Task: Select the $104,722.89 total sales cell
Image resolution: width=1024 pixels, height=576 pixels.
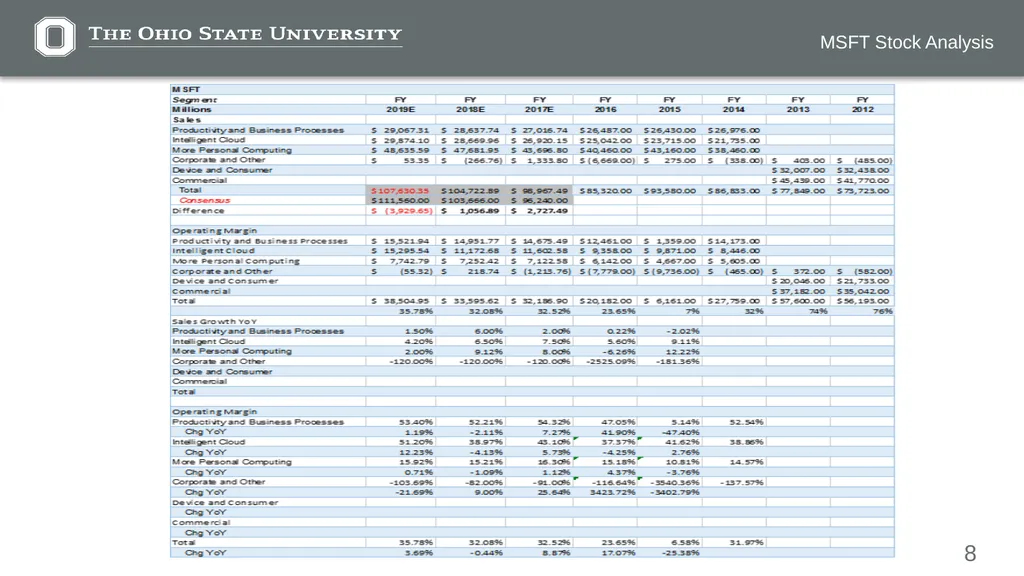Action: pos(470,191)
